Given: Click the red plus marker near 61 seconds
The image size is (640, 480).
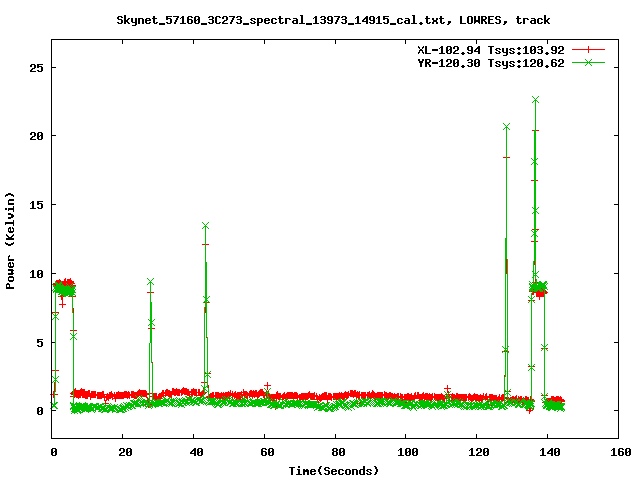Looking at the screenshot, I should 267,385.
